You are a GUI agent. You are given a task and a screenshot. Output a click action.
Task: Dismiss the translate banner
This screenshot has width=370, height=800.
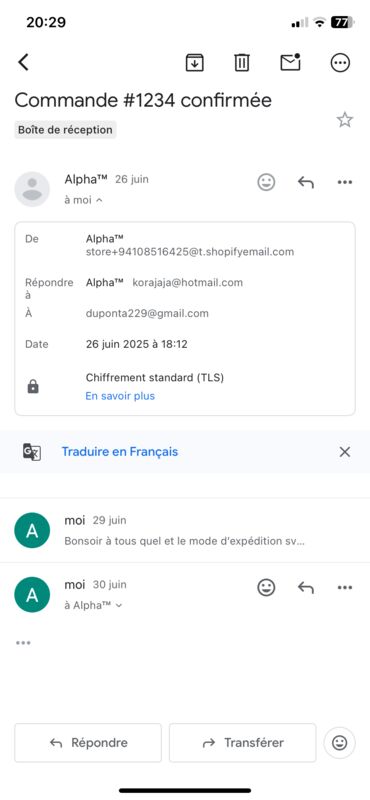pos(345,452)
